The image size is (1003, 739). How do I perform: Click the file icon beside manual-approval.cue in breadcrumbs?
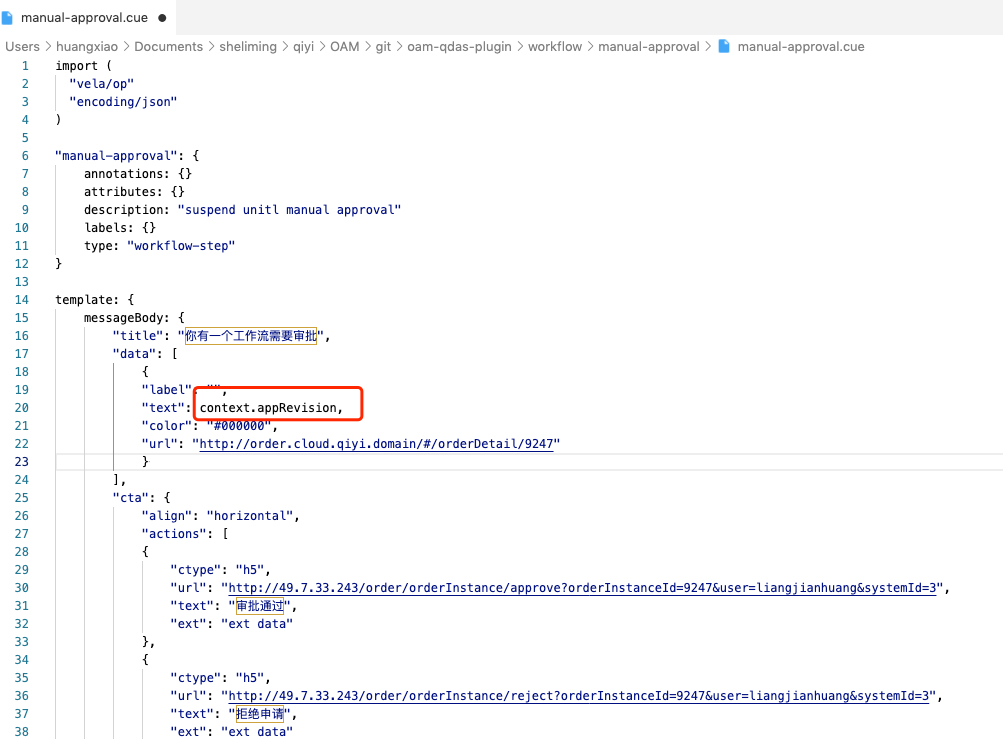723,46
